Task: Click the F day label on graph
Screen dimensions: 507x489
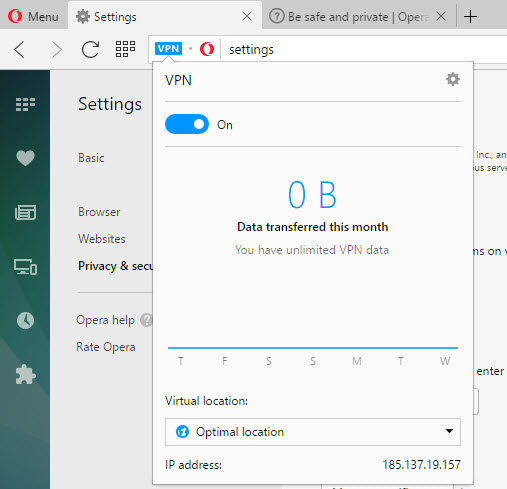Action: click(x=225, y=361)
